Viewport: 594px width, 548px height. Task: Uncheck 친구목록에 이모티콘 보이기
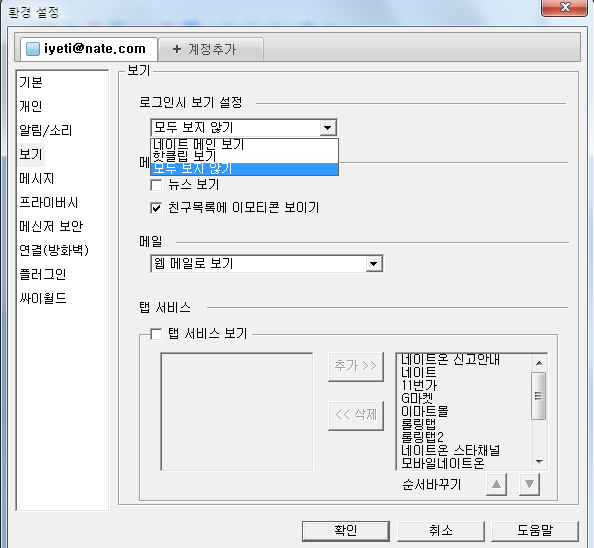tap(156, 208)
